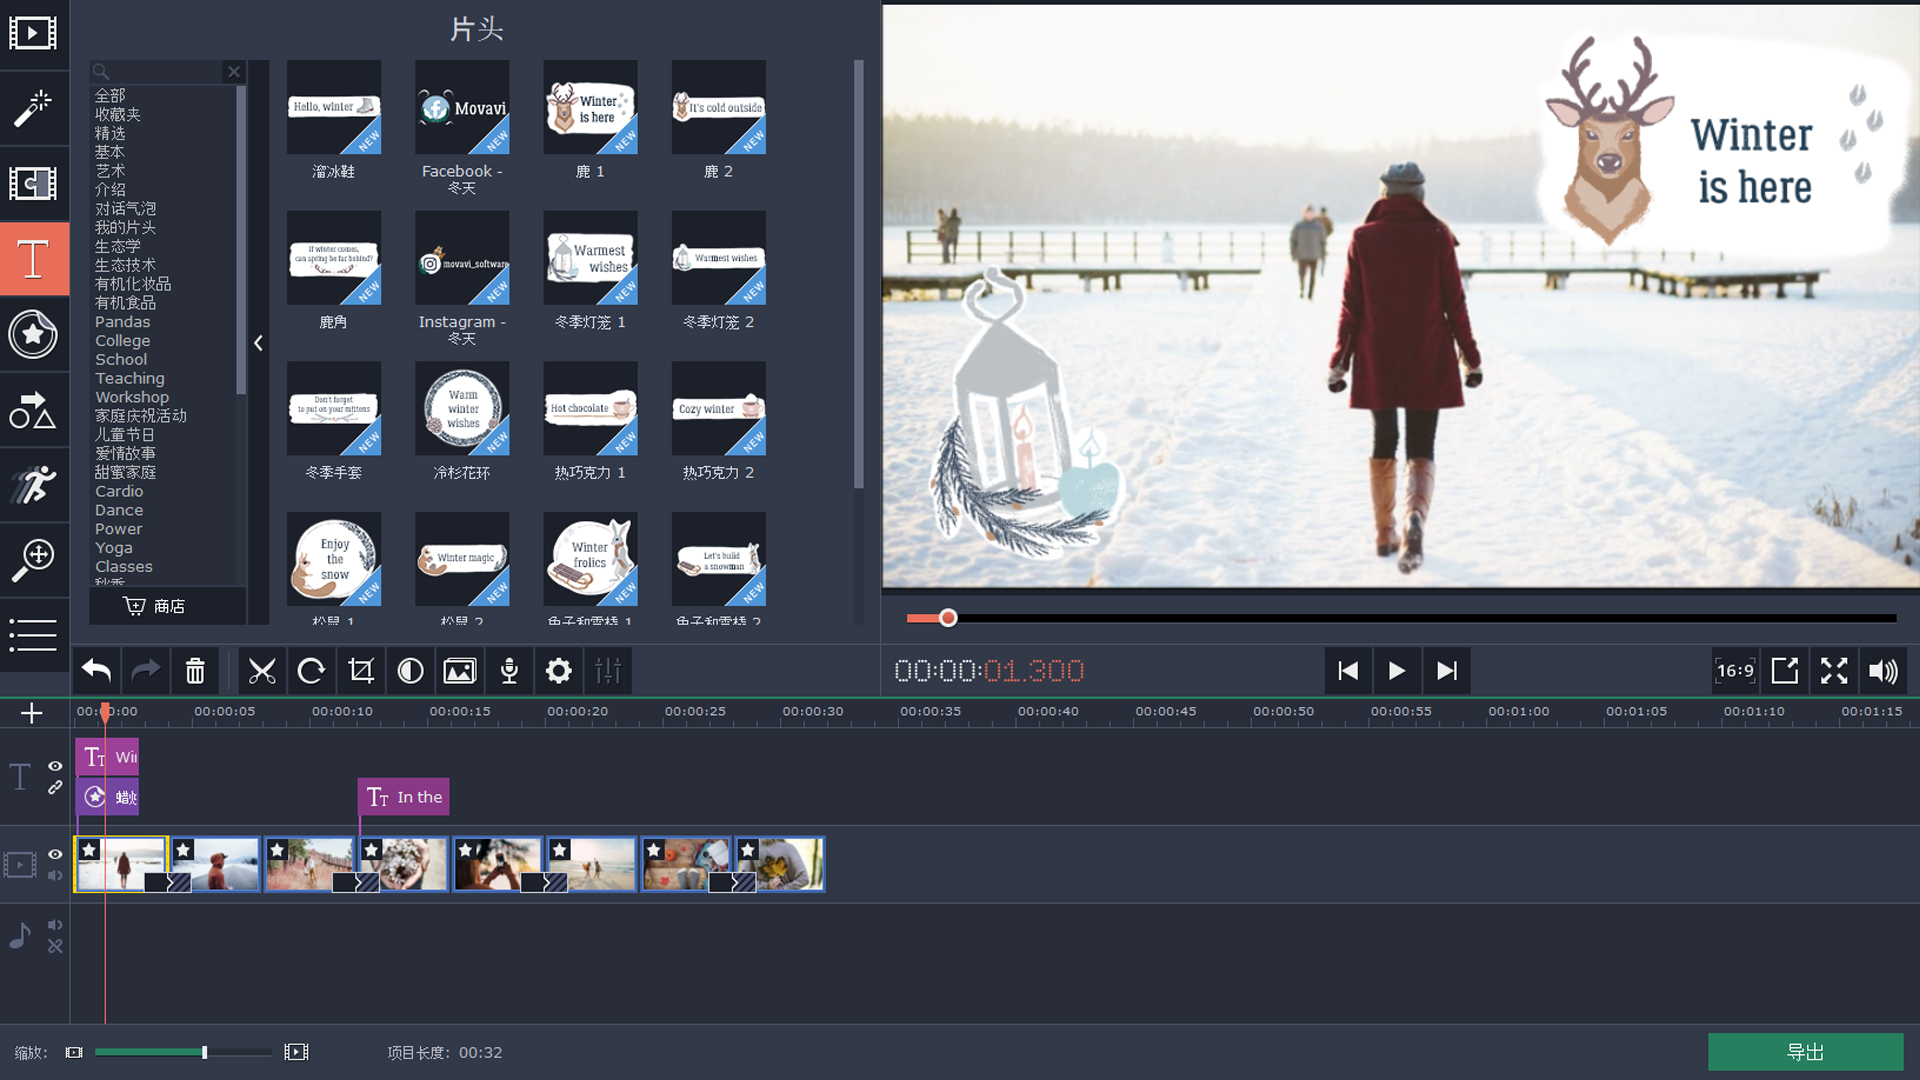
Task: Mute the audio track speaker icon
Action: pyautogui.click(x=55, y=925)
